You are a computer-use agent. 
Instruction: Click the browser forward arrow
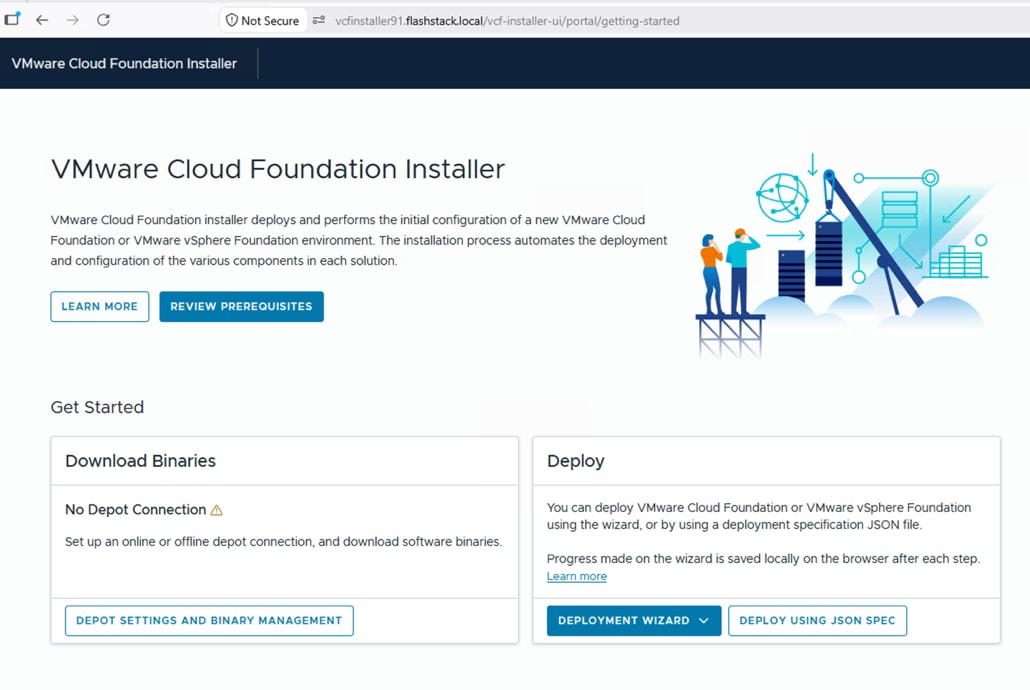tap(72, 20)
